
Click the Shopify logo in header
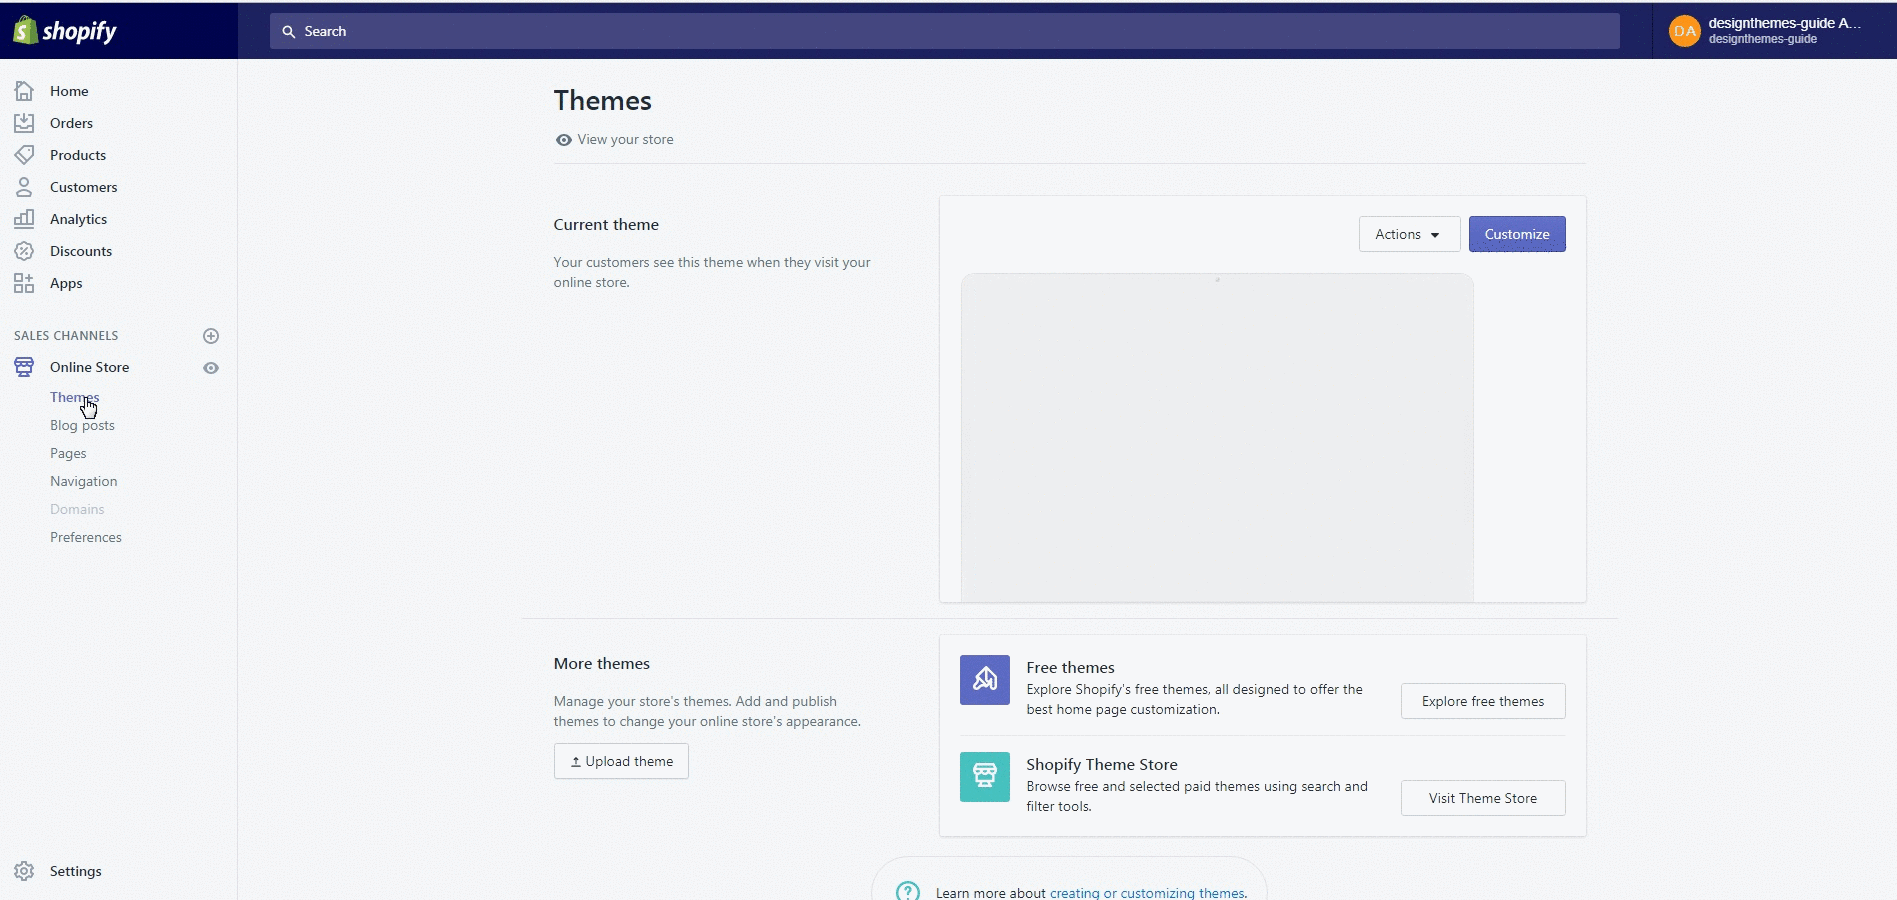(66, 31)
